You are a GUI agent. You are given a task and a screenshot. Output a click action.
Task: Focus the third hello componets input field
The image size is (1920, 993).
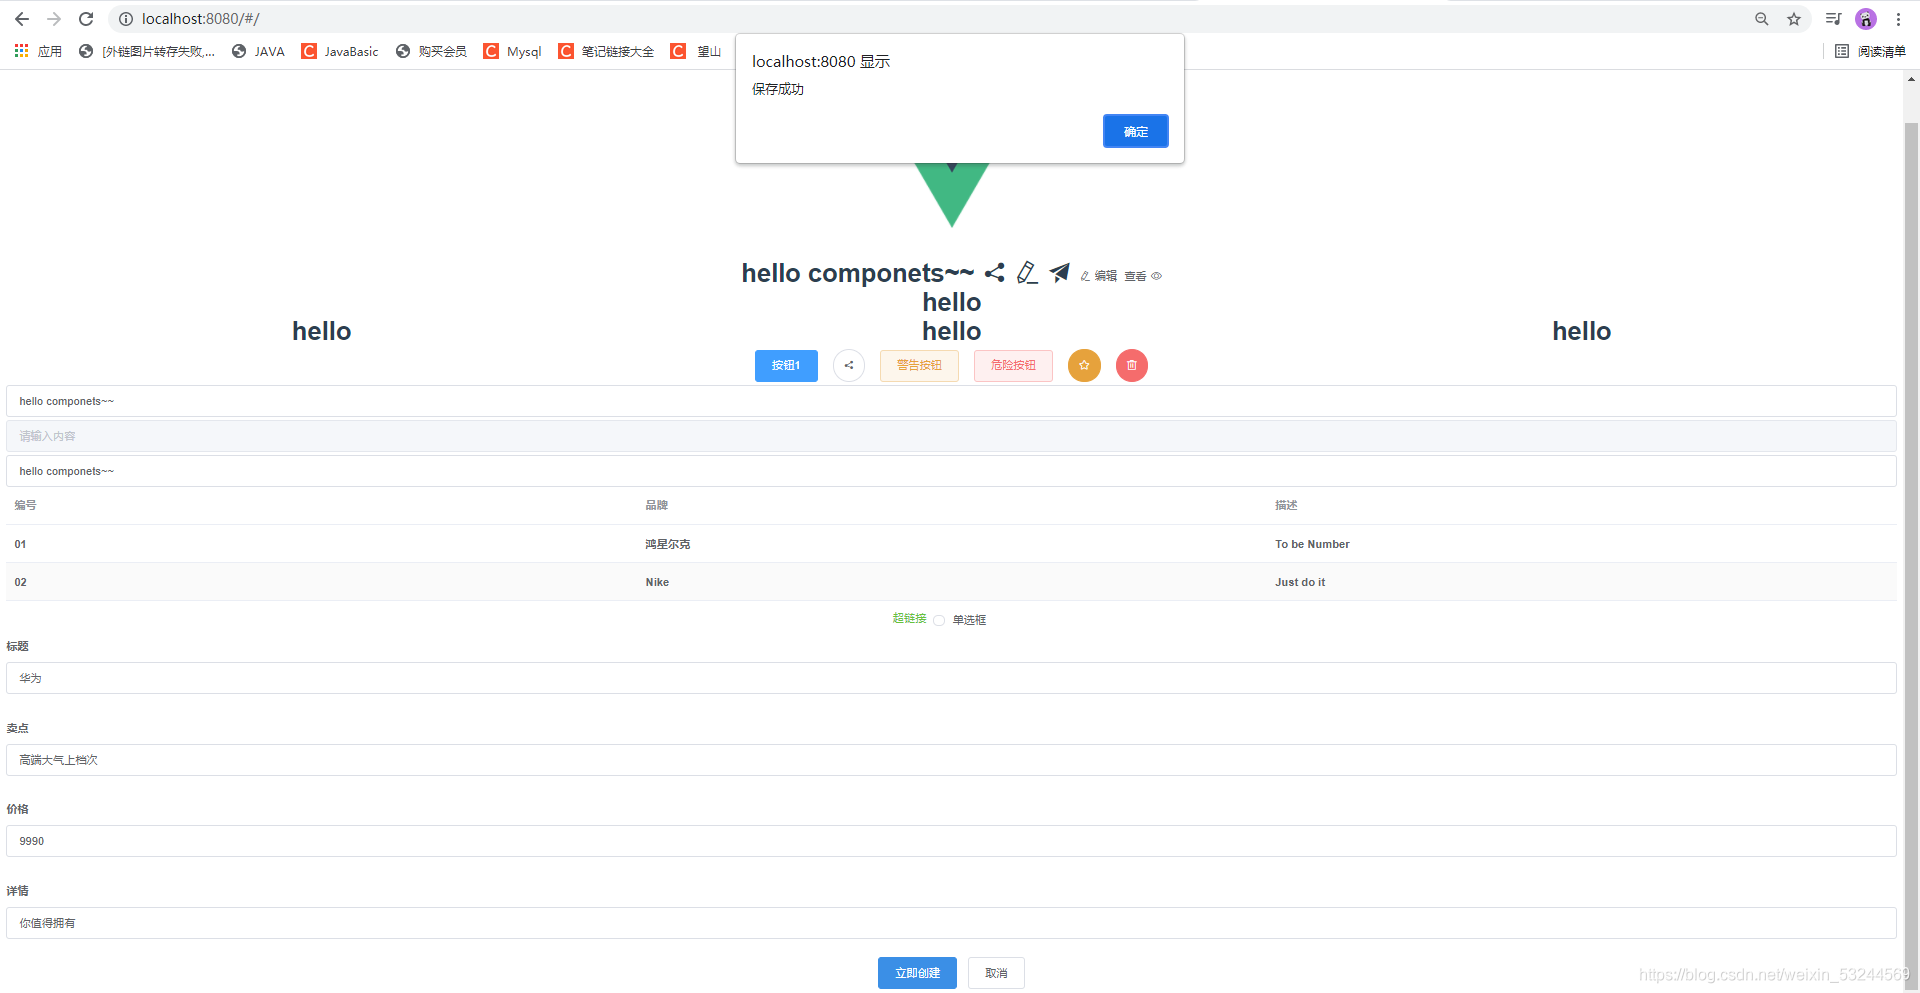tap(951, 471)
